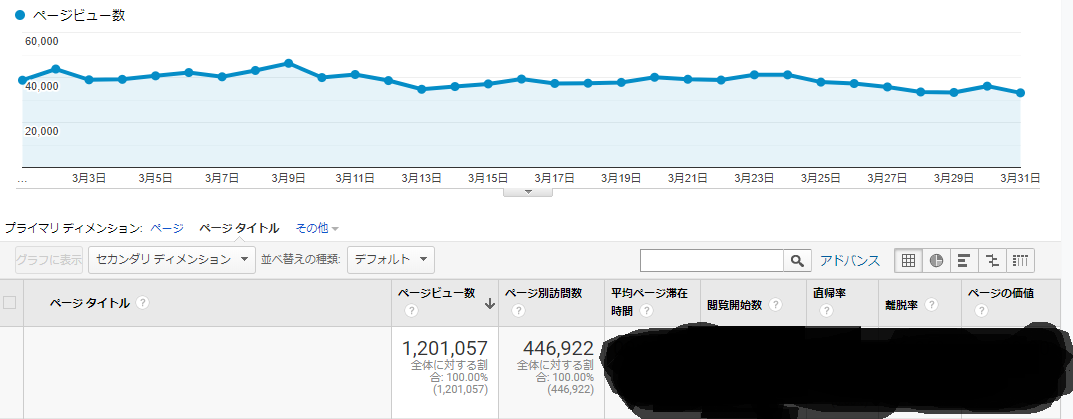Viewport: 1073px width, 419px height.
Task: Select ページ タイトル primary dimension
Action: [x=239, y=228]
